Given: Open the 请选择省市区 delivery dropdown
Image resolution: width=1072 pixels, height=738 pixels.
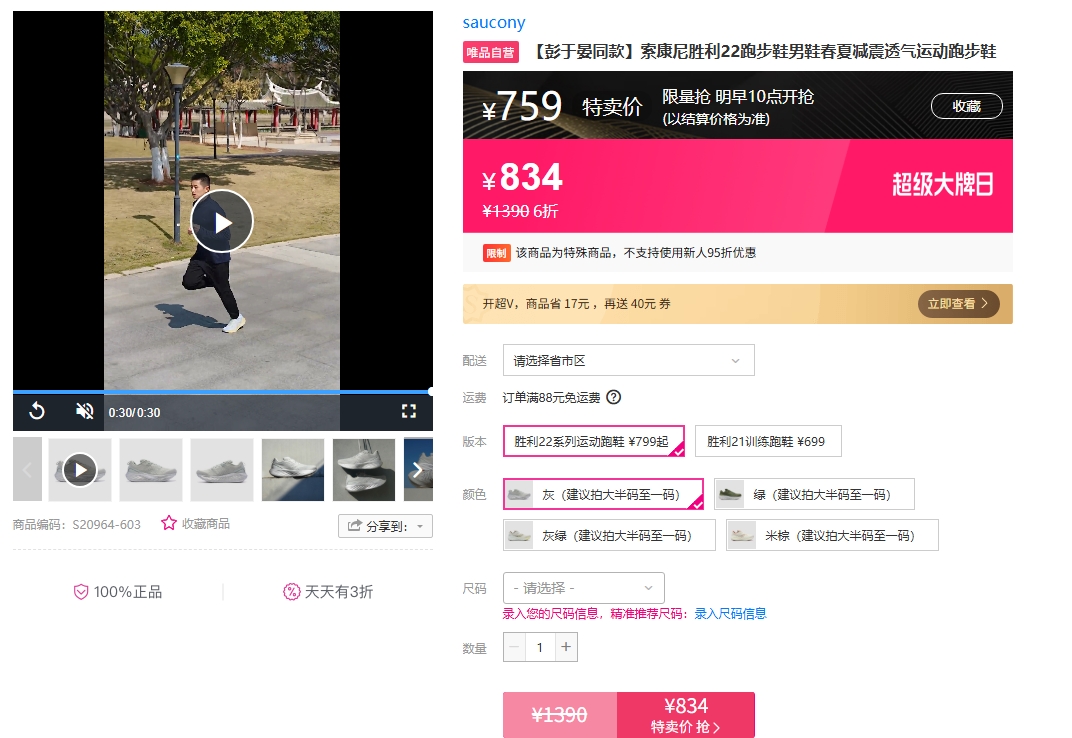Looking at the screenshot, I should (x=628, y=360).
